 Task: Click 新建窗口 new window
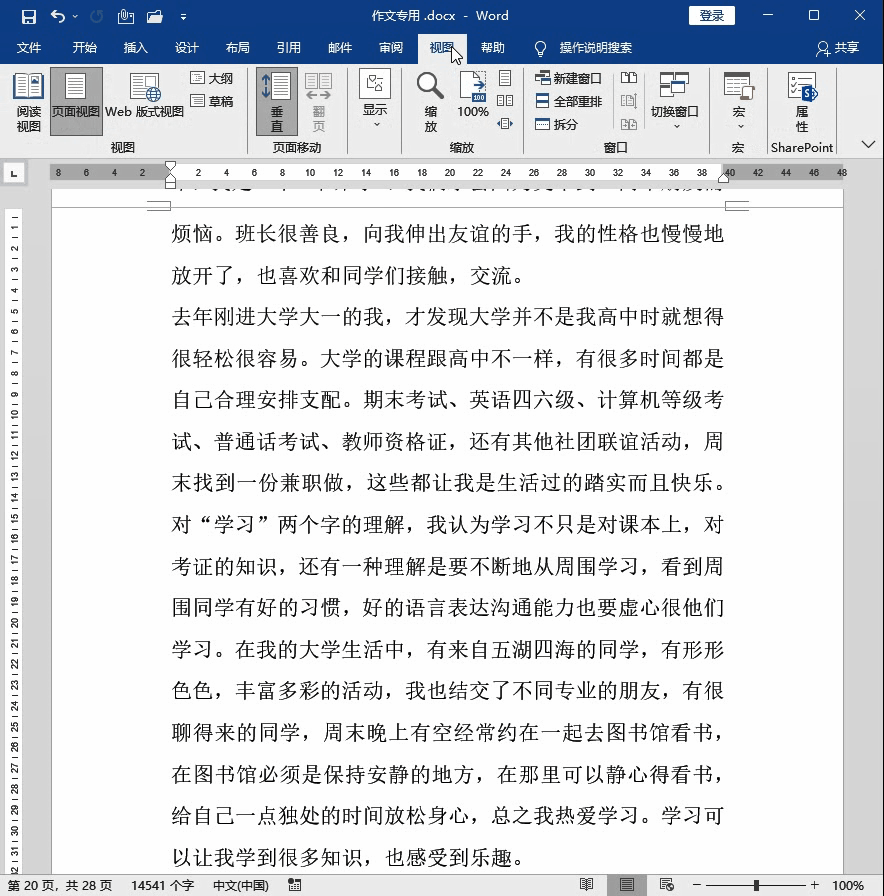pyautogui.click(x=568, y=78)
